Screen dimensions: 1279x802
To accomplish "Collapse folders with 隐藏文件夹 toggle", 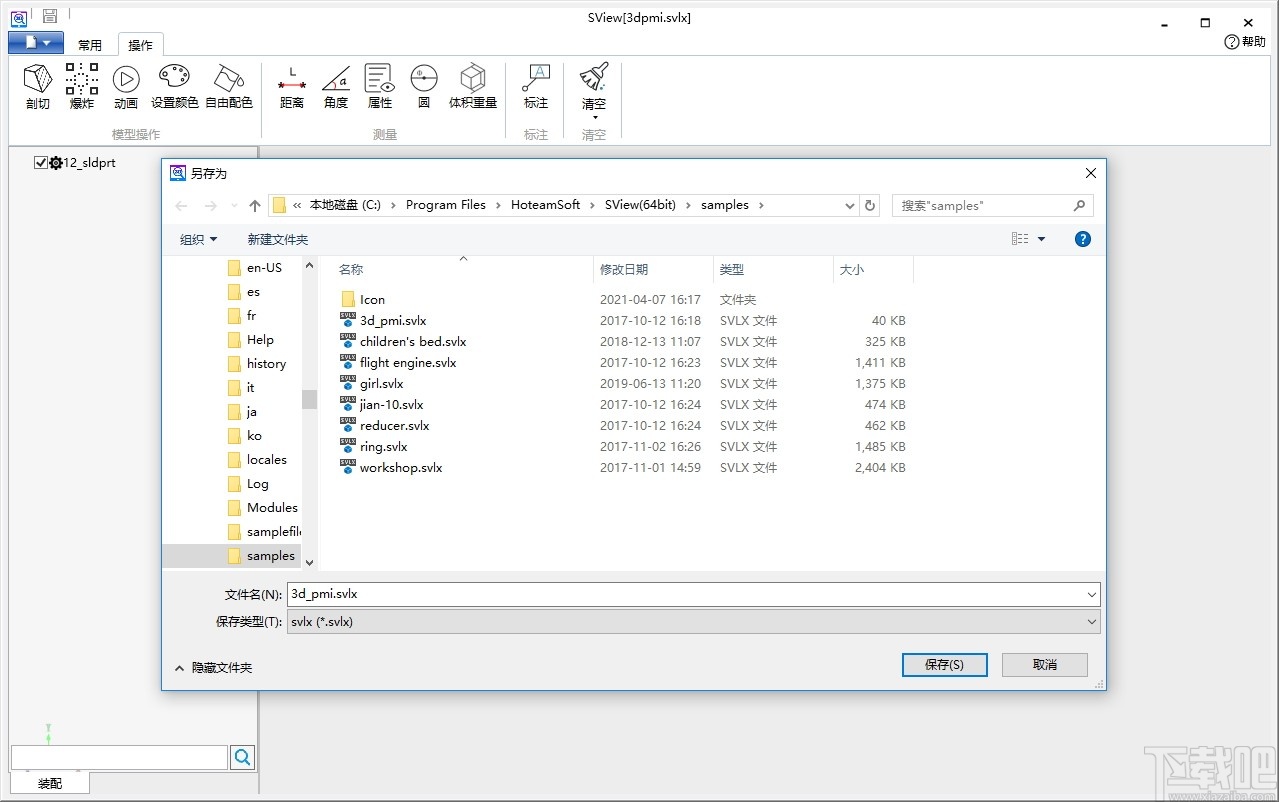I will (213, 668).
